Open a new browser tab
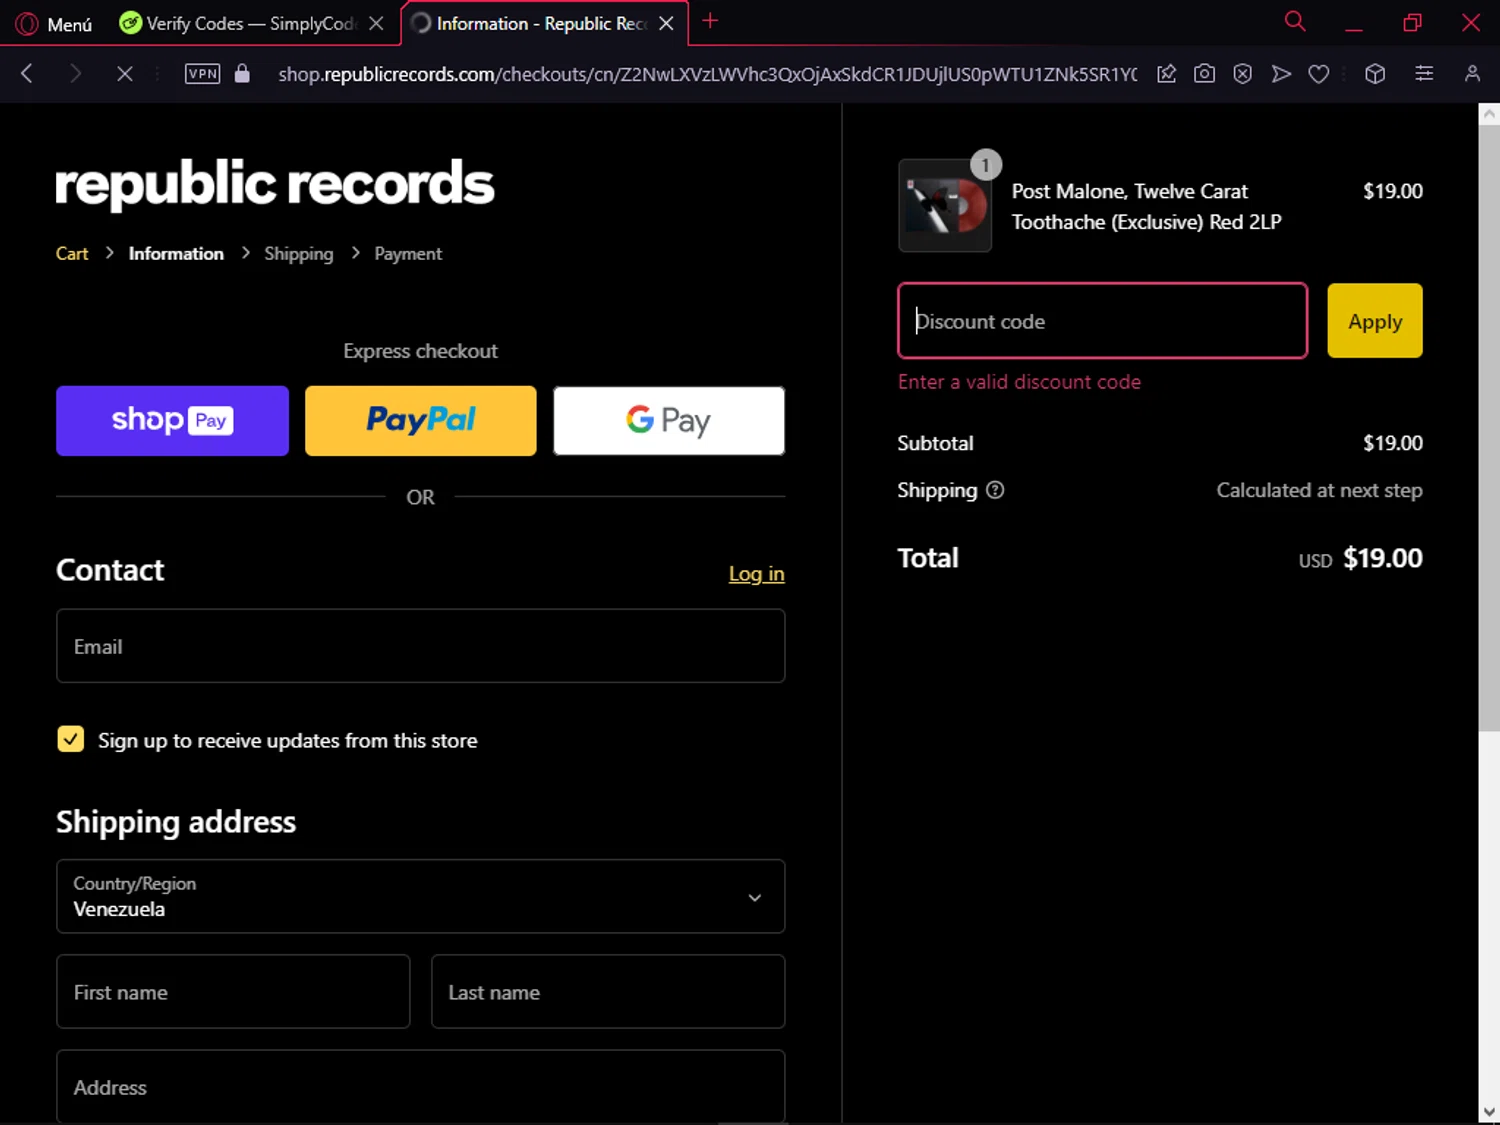The height and width of the screenshot is (1125, 1500). 710,21
